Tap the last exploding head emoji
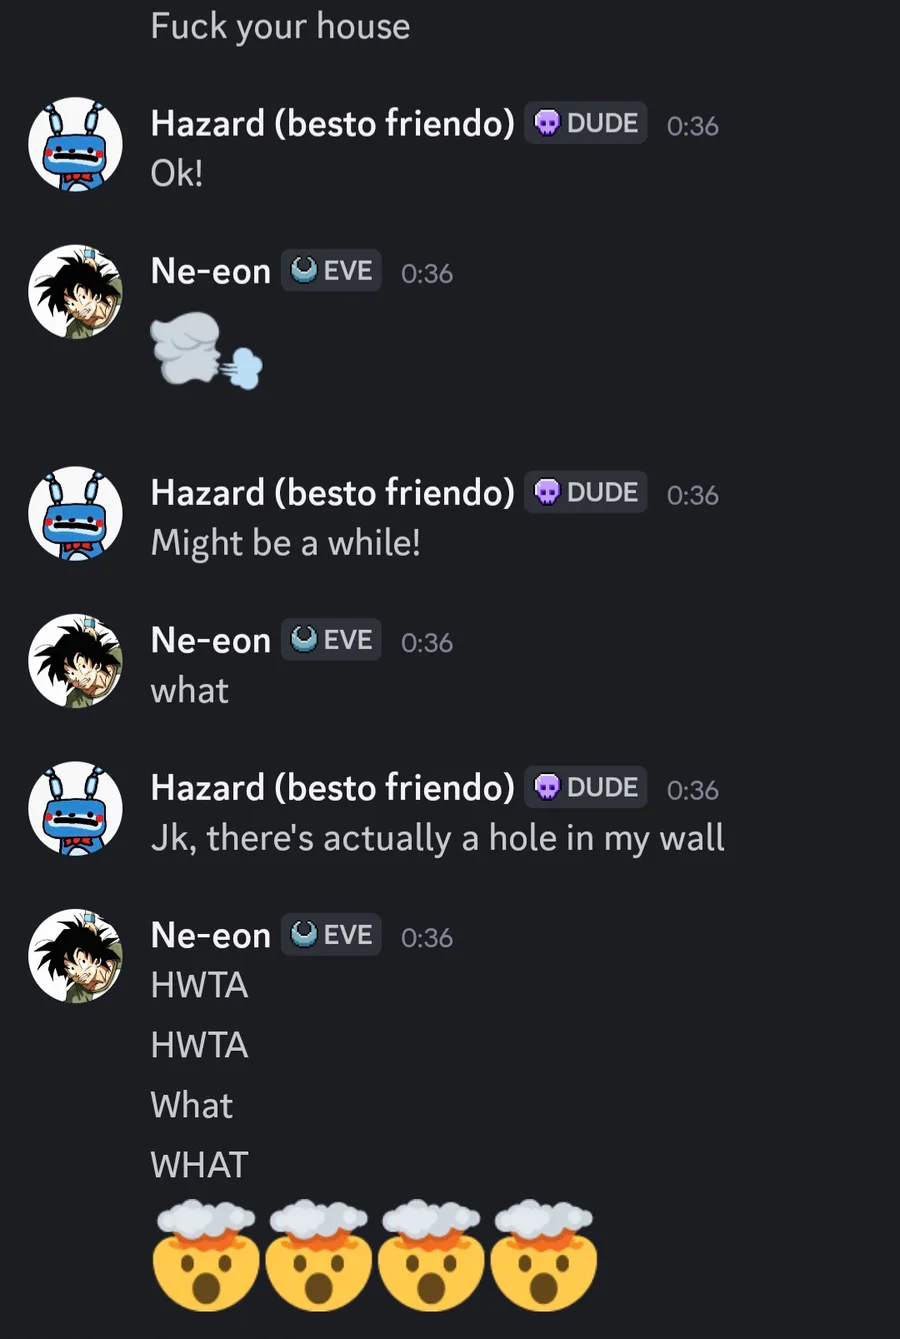900x1339 pixels. (x=544, y=1256)
